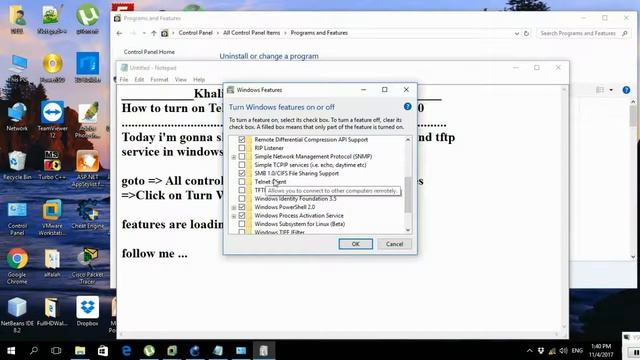Open the recent locations dropdown arrow
The width and height of the screenshot is (640, 360).
(144, 33)
